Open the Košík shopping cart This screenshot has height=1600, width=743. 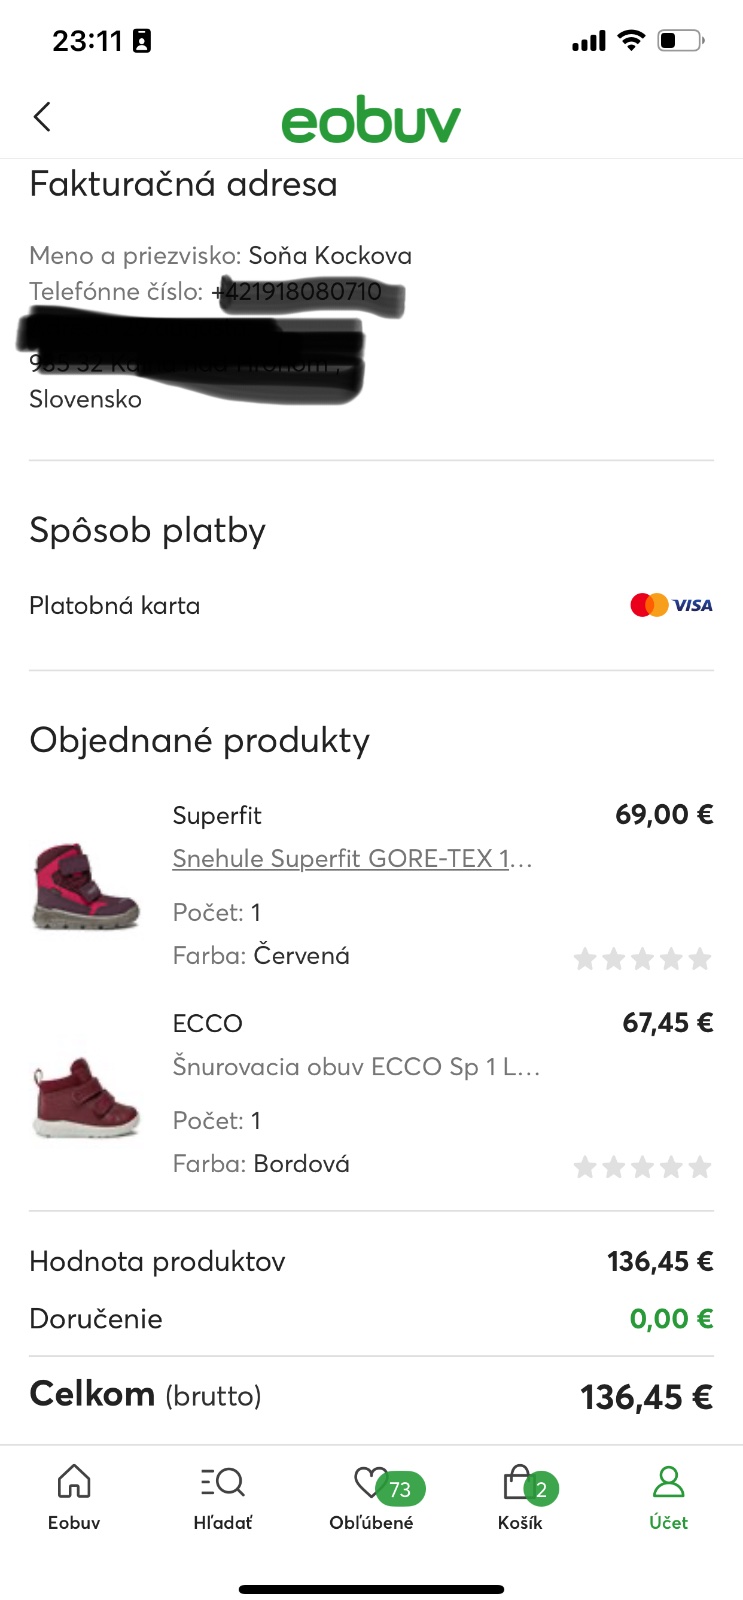[520, 1496]
